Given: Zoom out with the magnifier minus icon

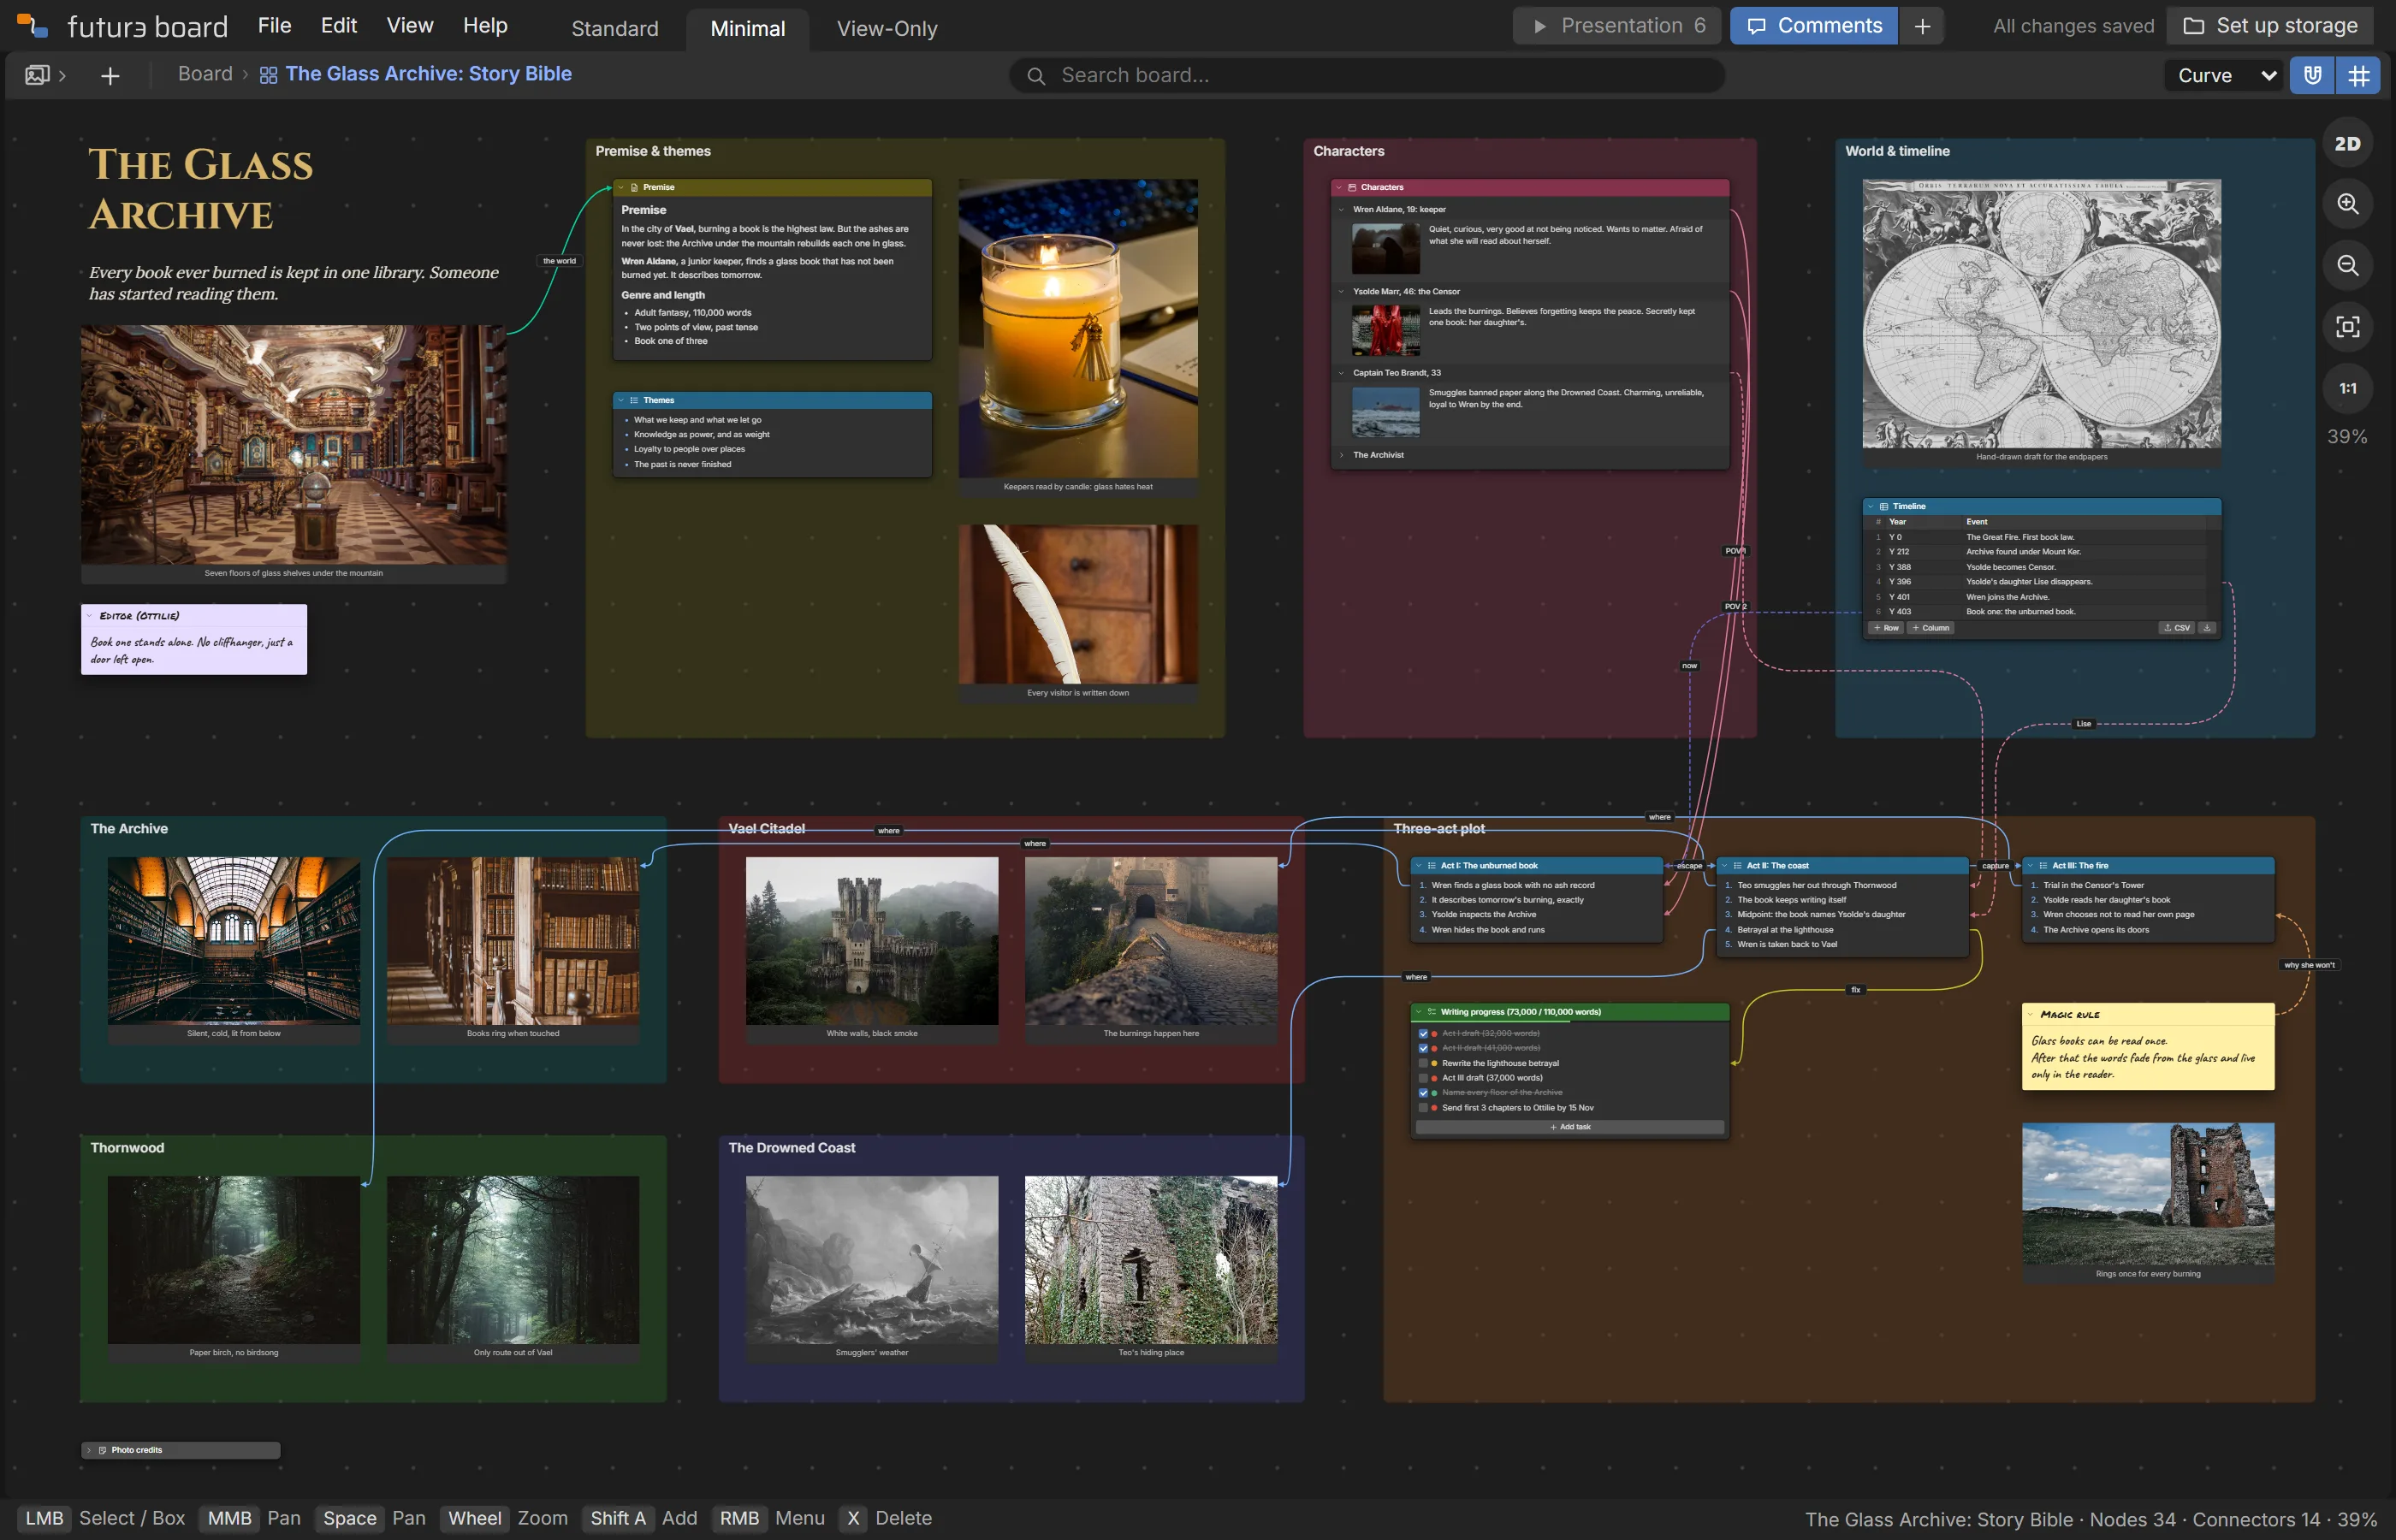Looking at the screenshot, I should 2347,265.
